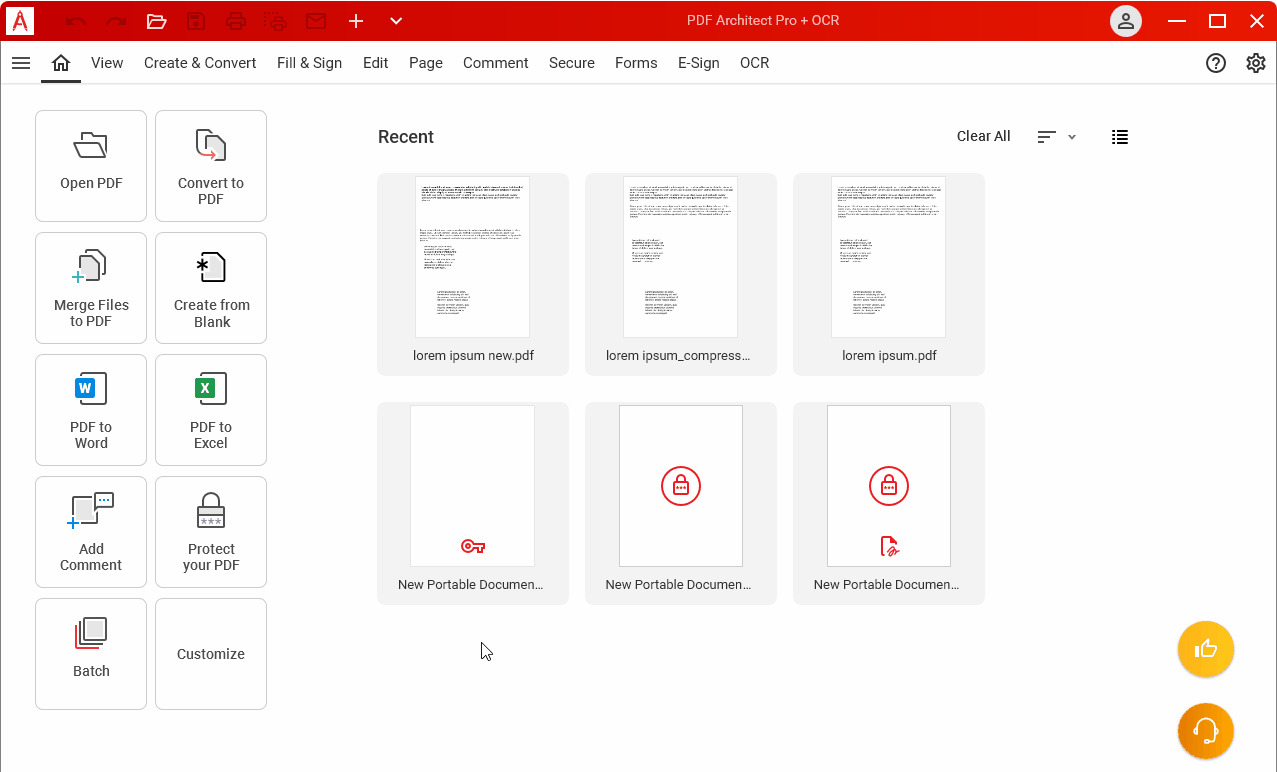This screenshot has height=772, width=1277.
Task: Click the Protect your PDF tile
Action: click(x=211, y=532)
